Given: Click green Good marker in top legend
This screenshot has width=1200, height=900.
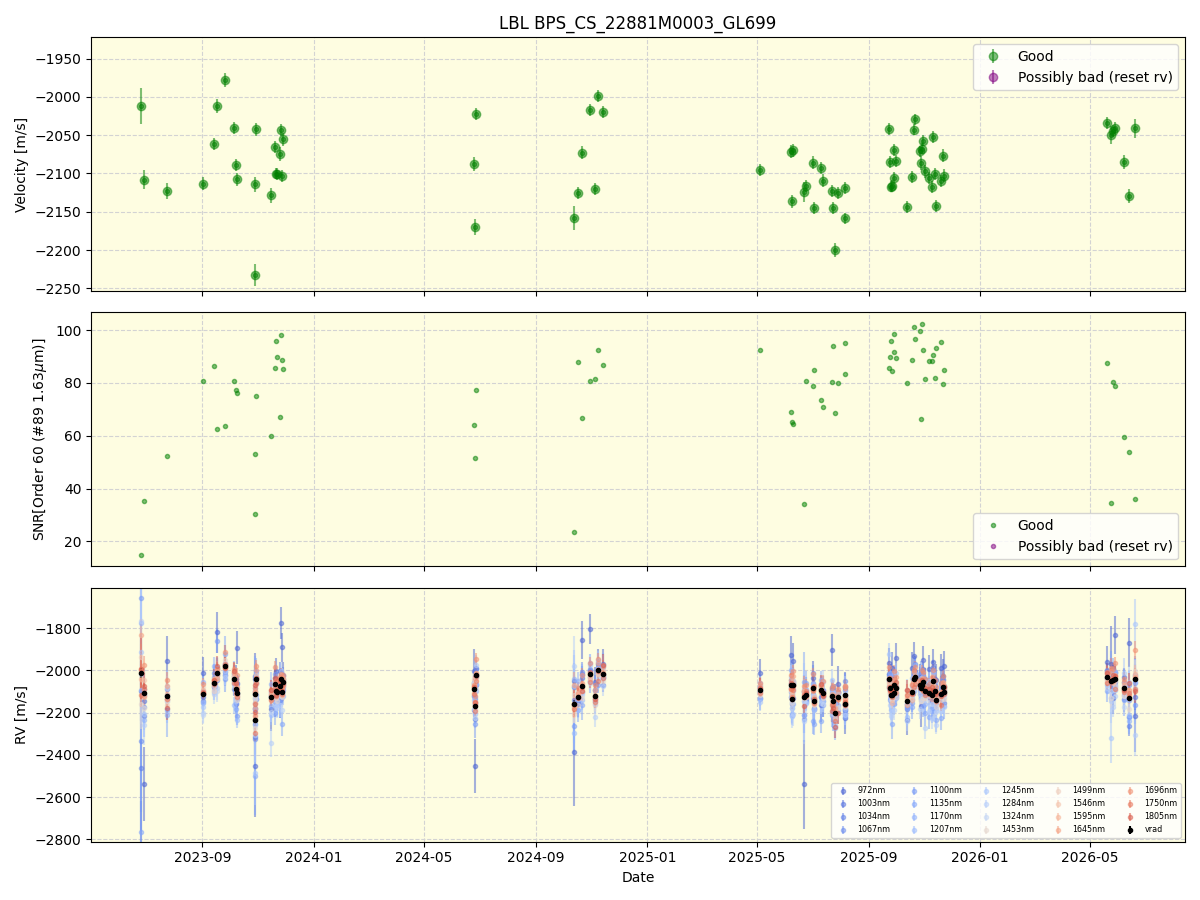Looking at the screenshot, I should 993,57.
